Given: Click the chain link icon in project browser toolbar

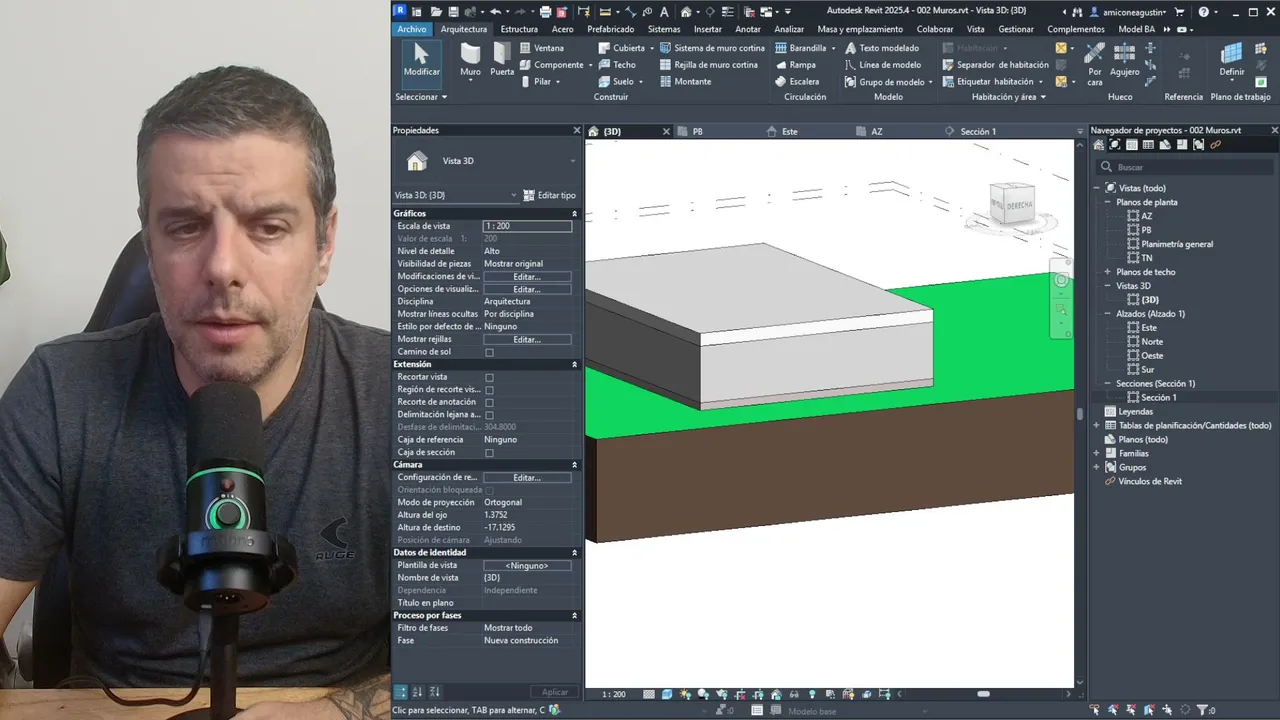Looking at the screenshot, I should tap(1216, 145).
